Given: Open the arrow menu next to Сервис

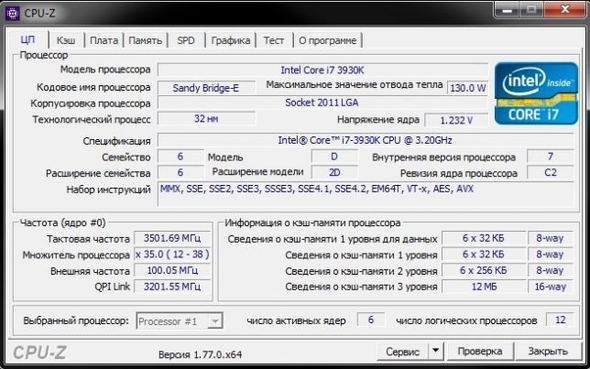Looking at the screenshot, I should click(x=436, y=351).
